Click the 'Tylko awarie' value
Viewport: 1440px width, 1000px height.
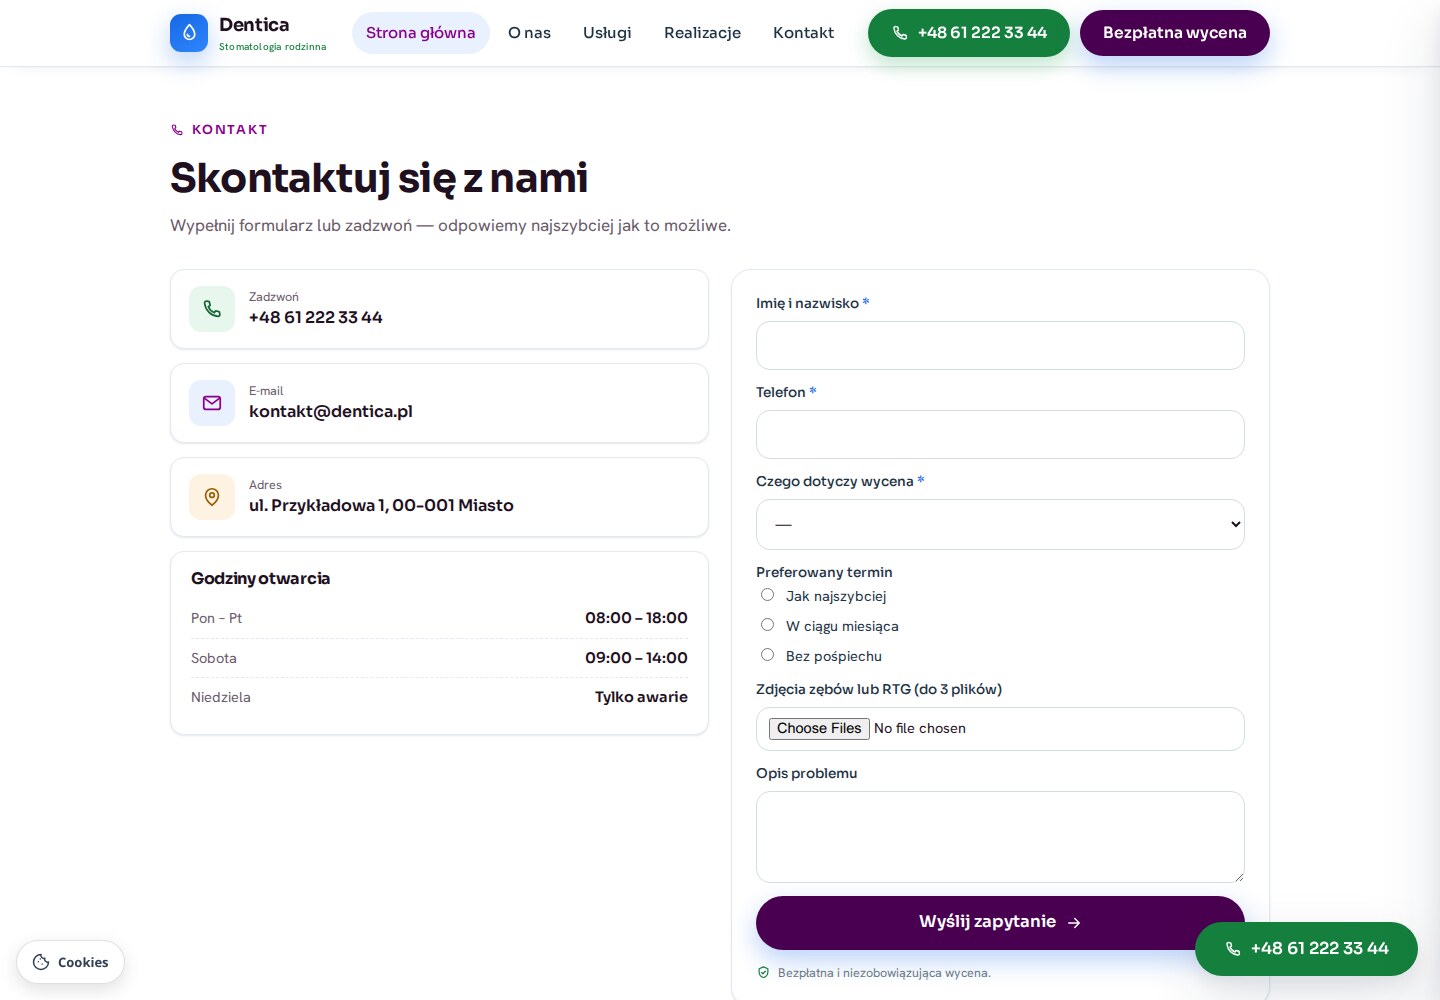(x=641, y=697)
